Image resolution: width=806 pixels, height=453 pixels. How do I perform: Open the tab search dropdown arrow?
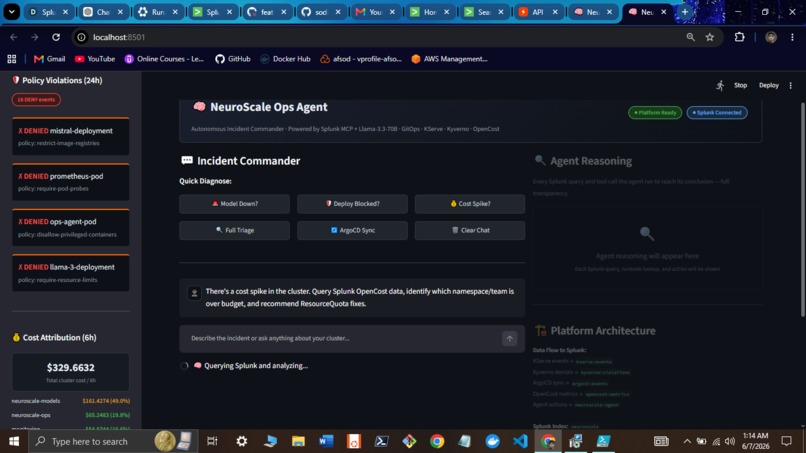(x=11, y=11)
